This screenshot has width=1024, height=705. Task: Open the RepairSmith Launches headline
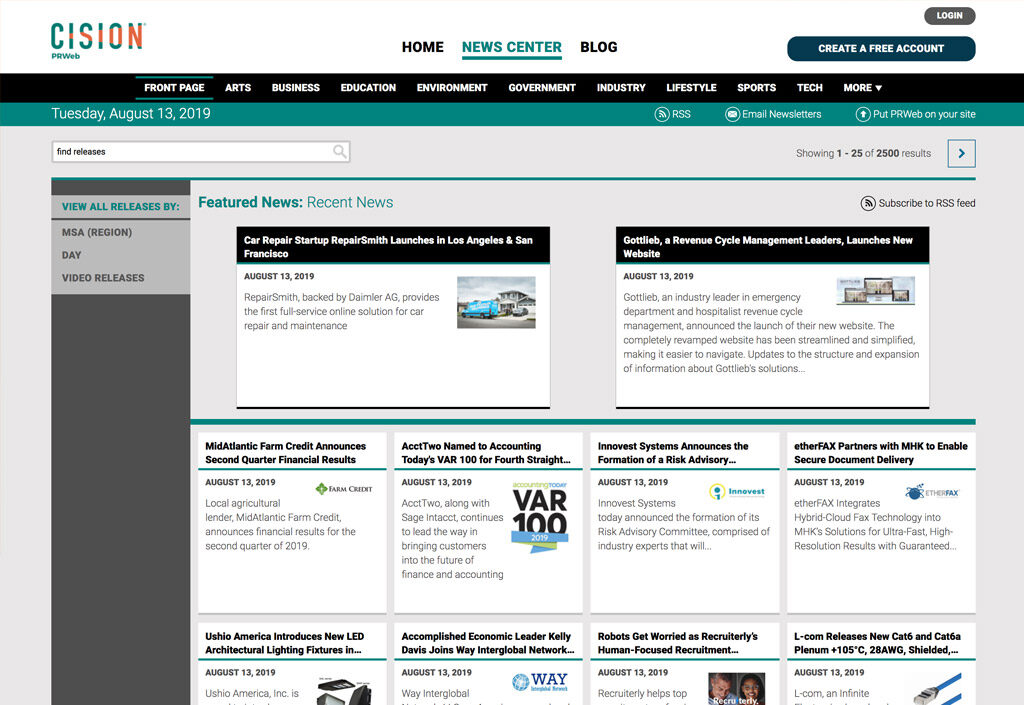[389, 247]
